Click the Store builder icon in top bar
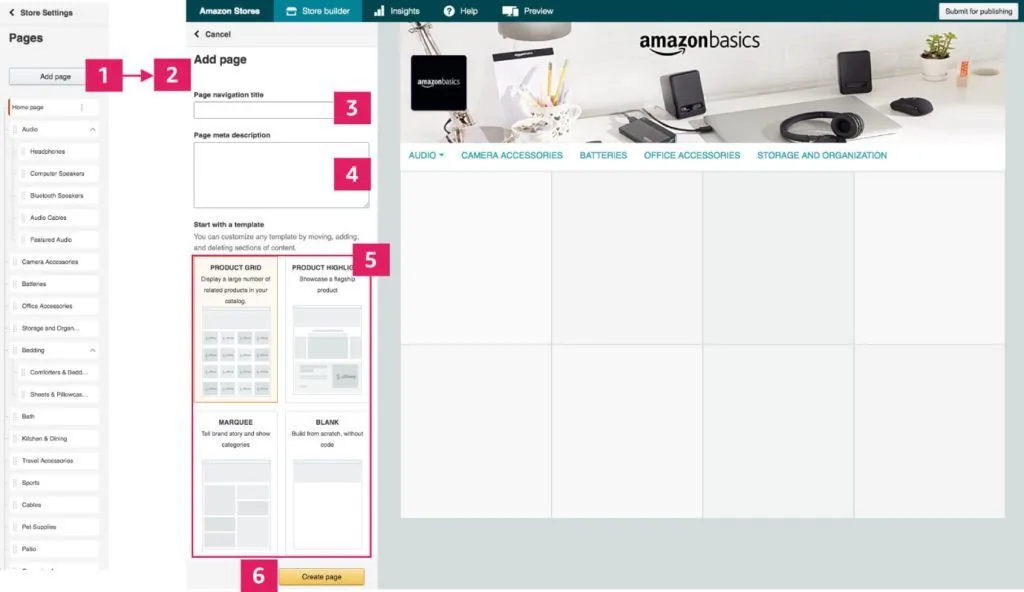1024x592 pixels. [291, 11]
